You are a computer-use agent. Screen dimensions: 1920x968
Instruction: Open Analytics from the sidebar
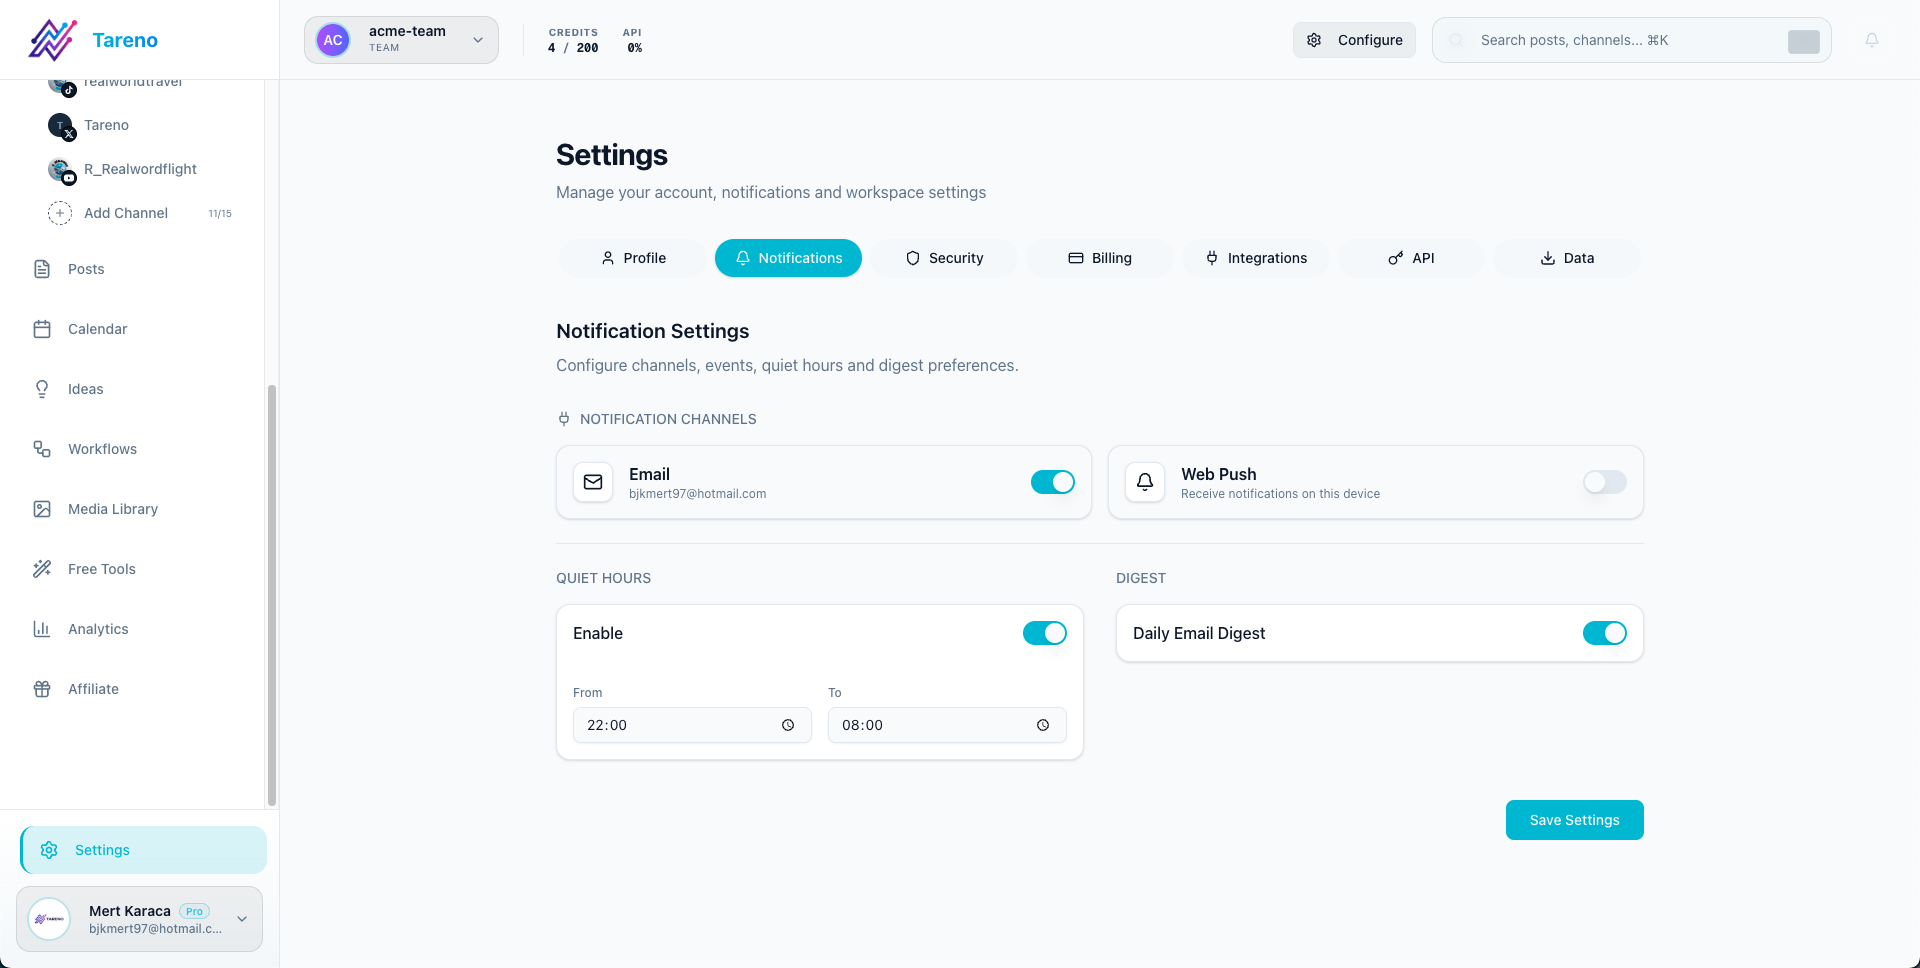(x=97, y=629)
